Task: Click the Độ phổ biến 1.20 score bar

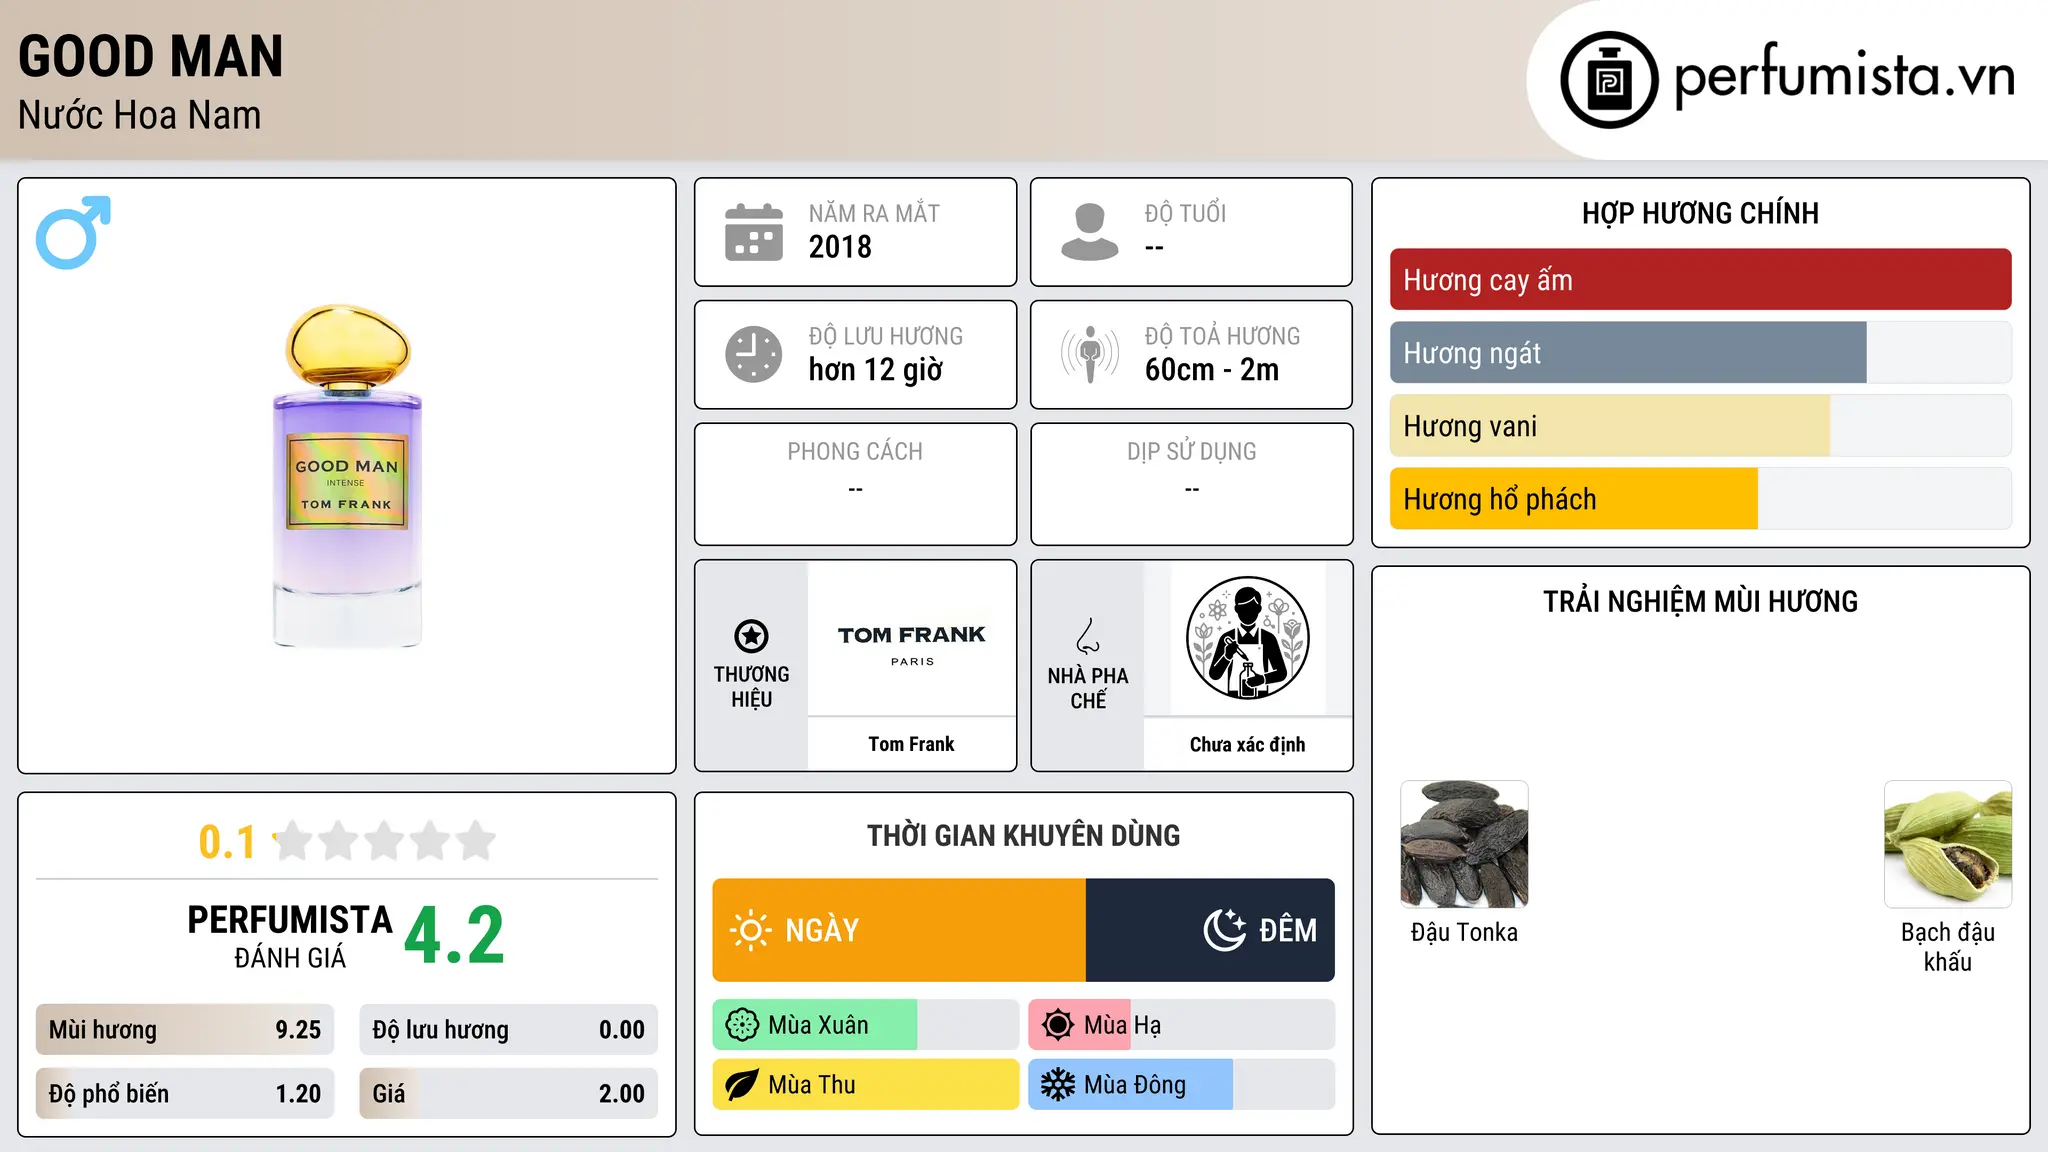Action: [x=185, y=1094]
